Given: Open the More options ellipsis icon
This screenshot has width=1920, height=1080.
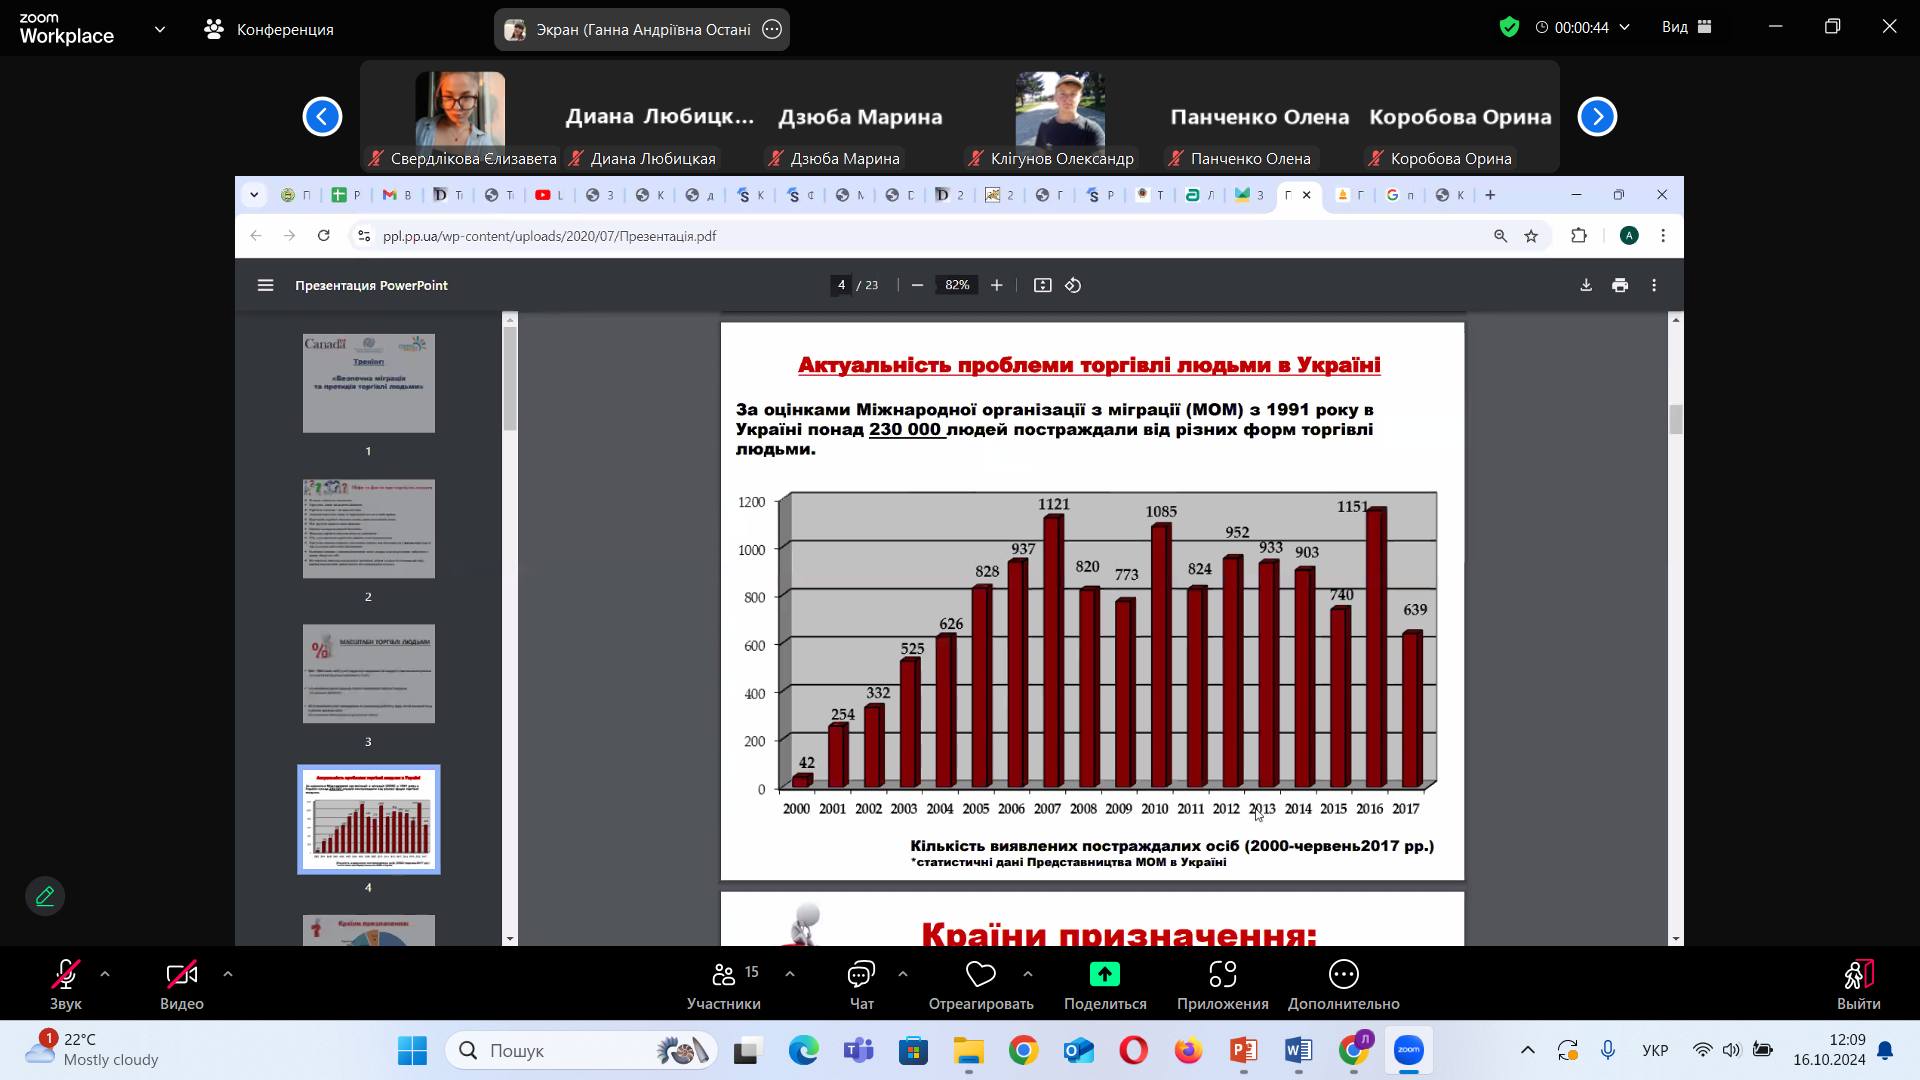Looking at the screenshot, I should click(x=1343, y=974).
